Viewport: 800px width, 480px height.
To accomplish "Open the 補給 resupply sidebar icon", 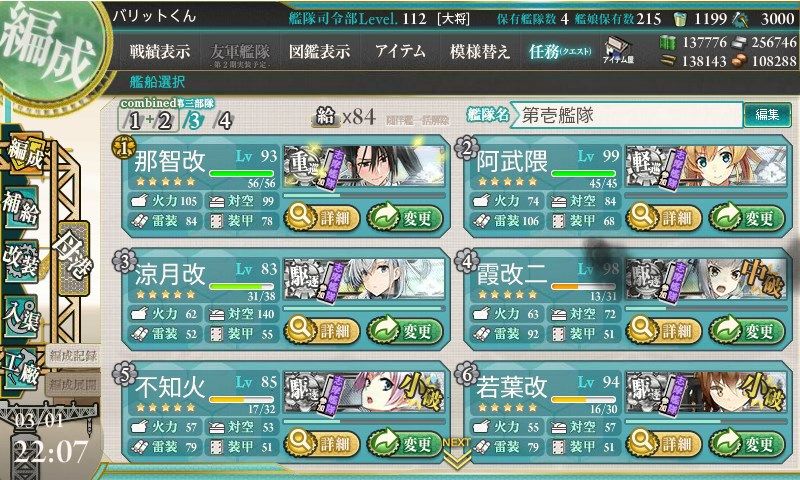I will pyautogui.click(x=21, y=208).
